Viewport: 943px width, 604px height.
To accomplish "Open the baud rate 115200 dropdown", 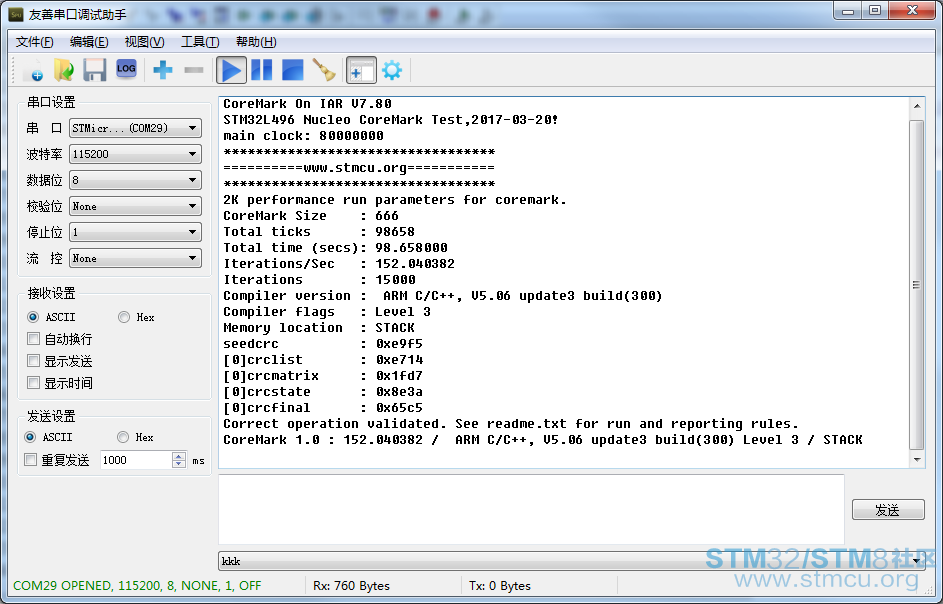I will 135,154.
